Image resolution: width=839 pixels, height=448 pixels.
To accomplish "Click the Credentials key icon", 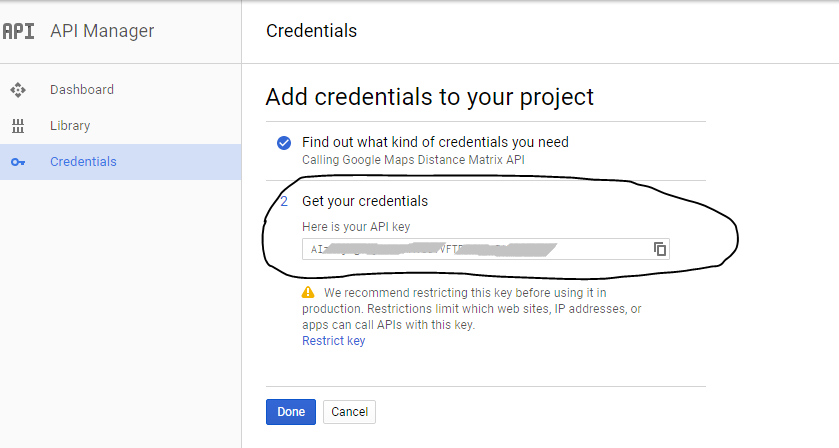I will [18, 162].
